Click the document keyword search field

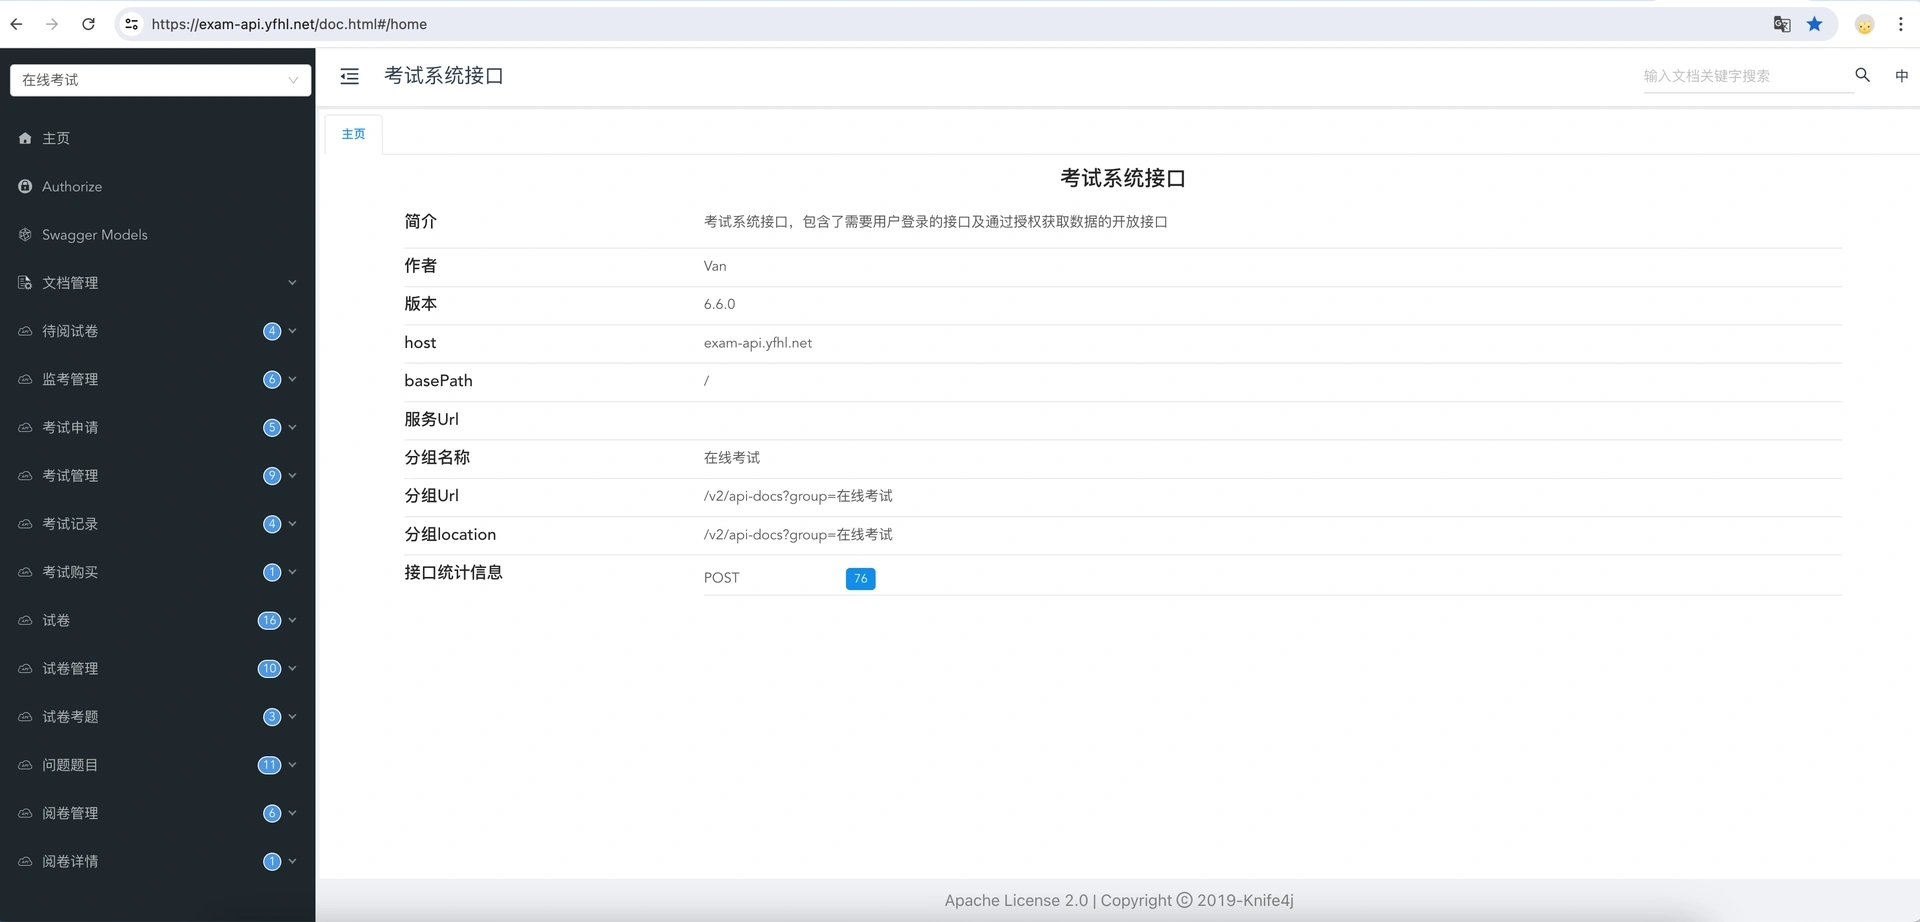pyautogui.click(x=1747, y=76)
